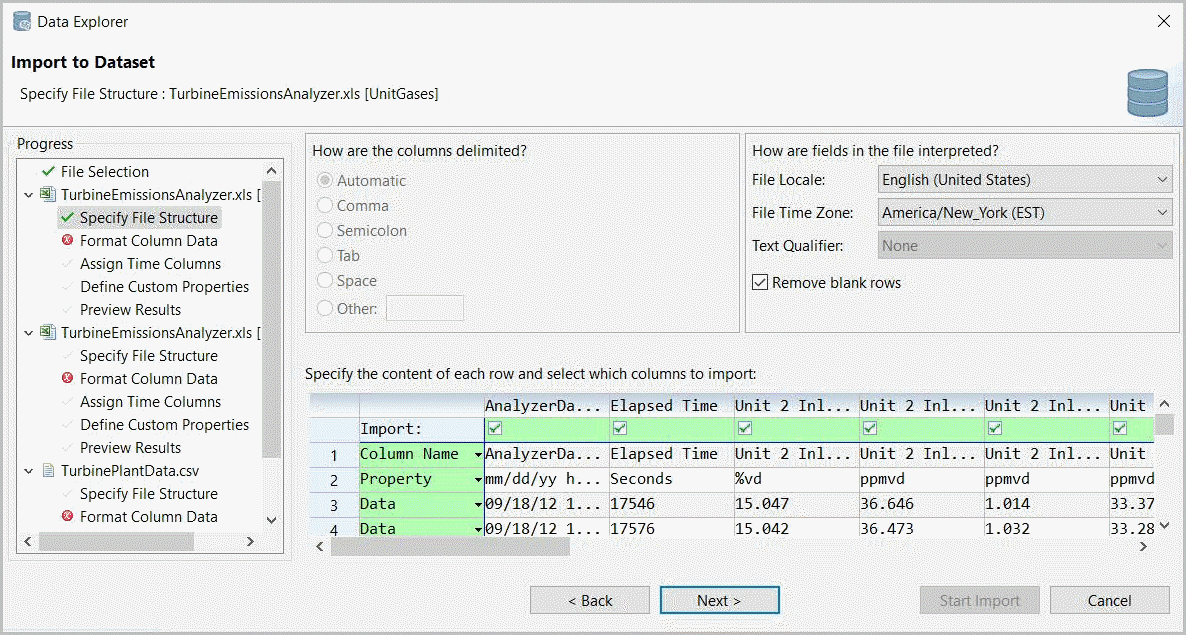The image size is (1186, 635).
Task: Click green checkmark beside File Selection
Action: pyautogui.click(x=48, y=172)
